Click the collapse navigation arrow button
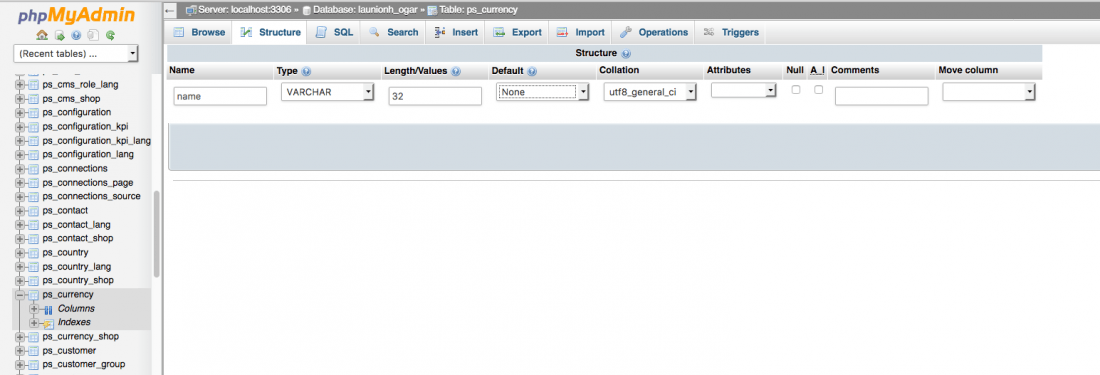The height and width of the screenshot is (375, 1100). (x=170, y=11)
